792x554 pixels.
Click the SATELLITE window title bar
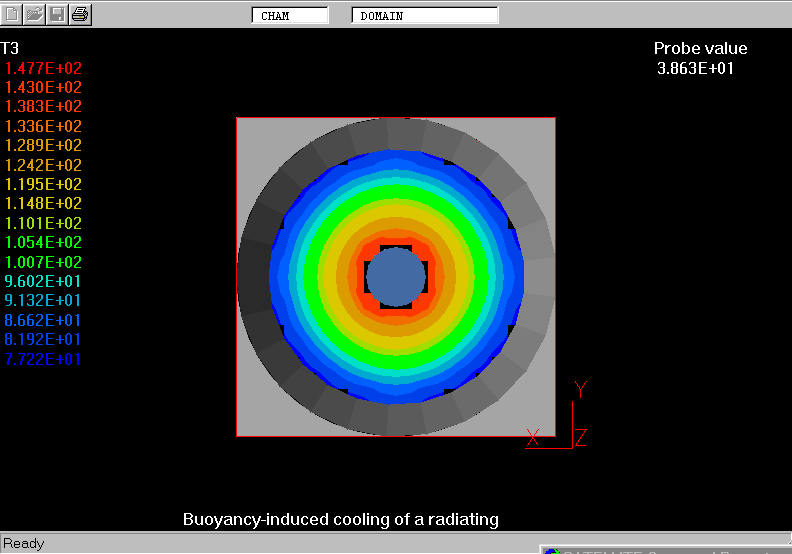tap(666, 549)
